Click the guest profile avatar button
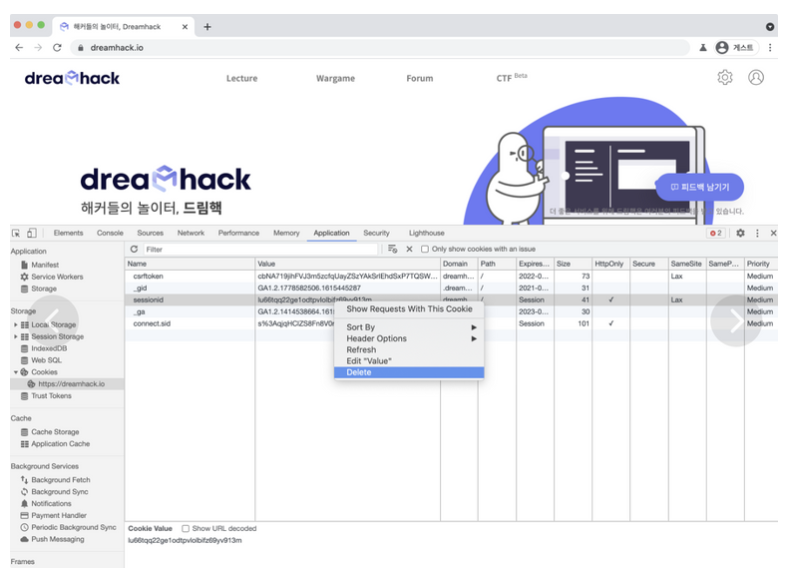This screenshot has width=800, height=586. pyautogui.click(x=735, y=47)
